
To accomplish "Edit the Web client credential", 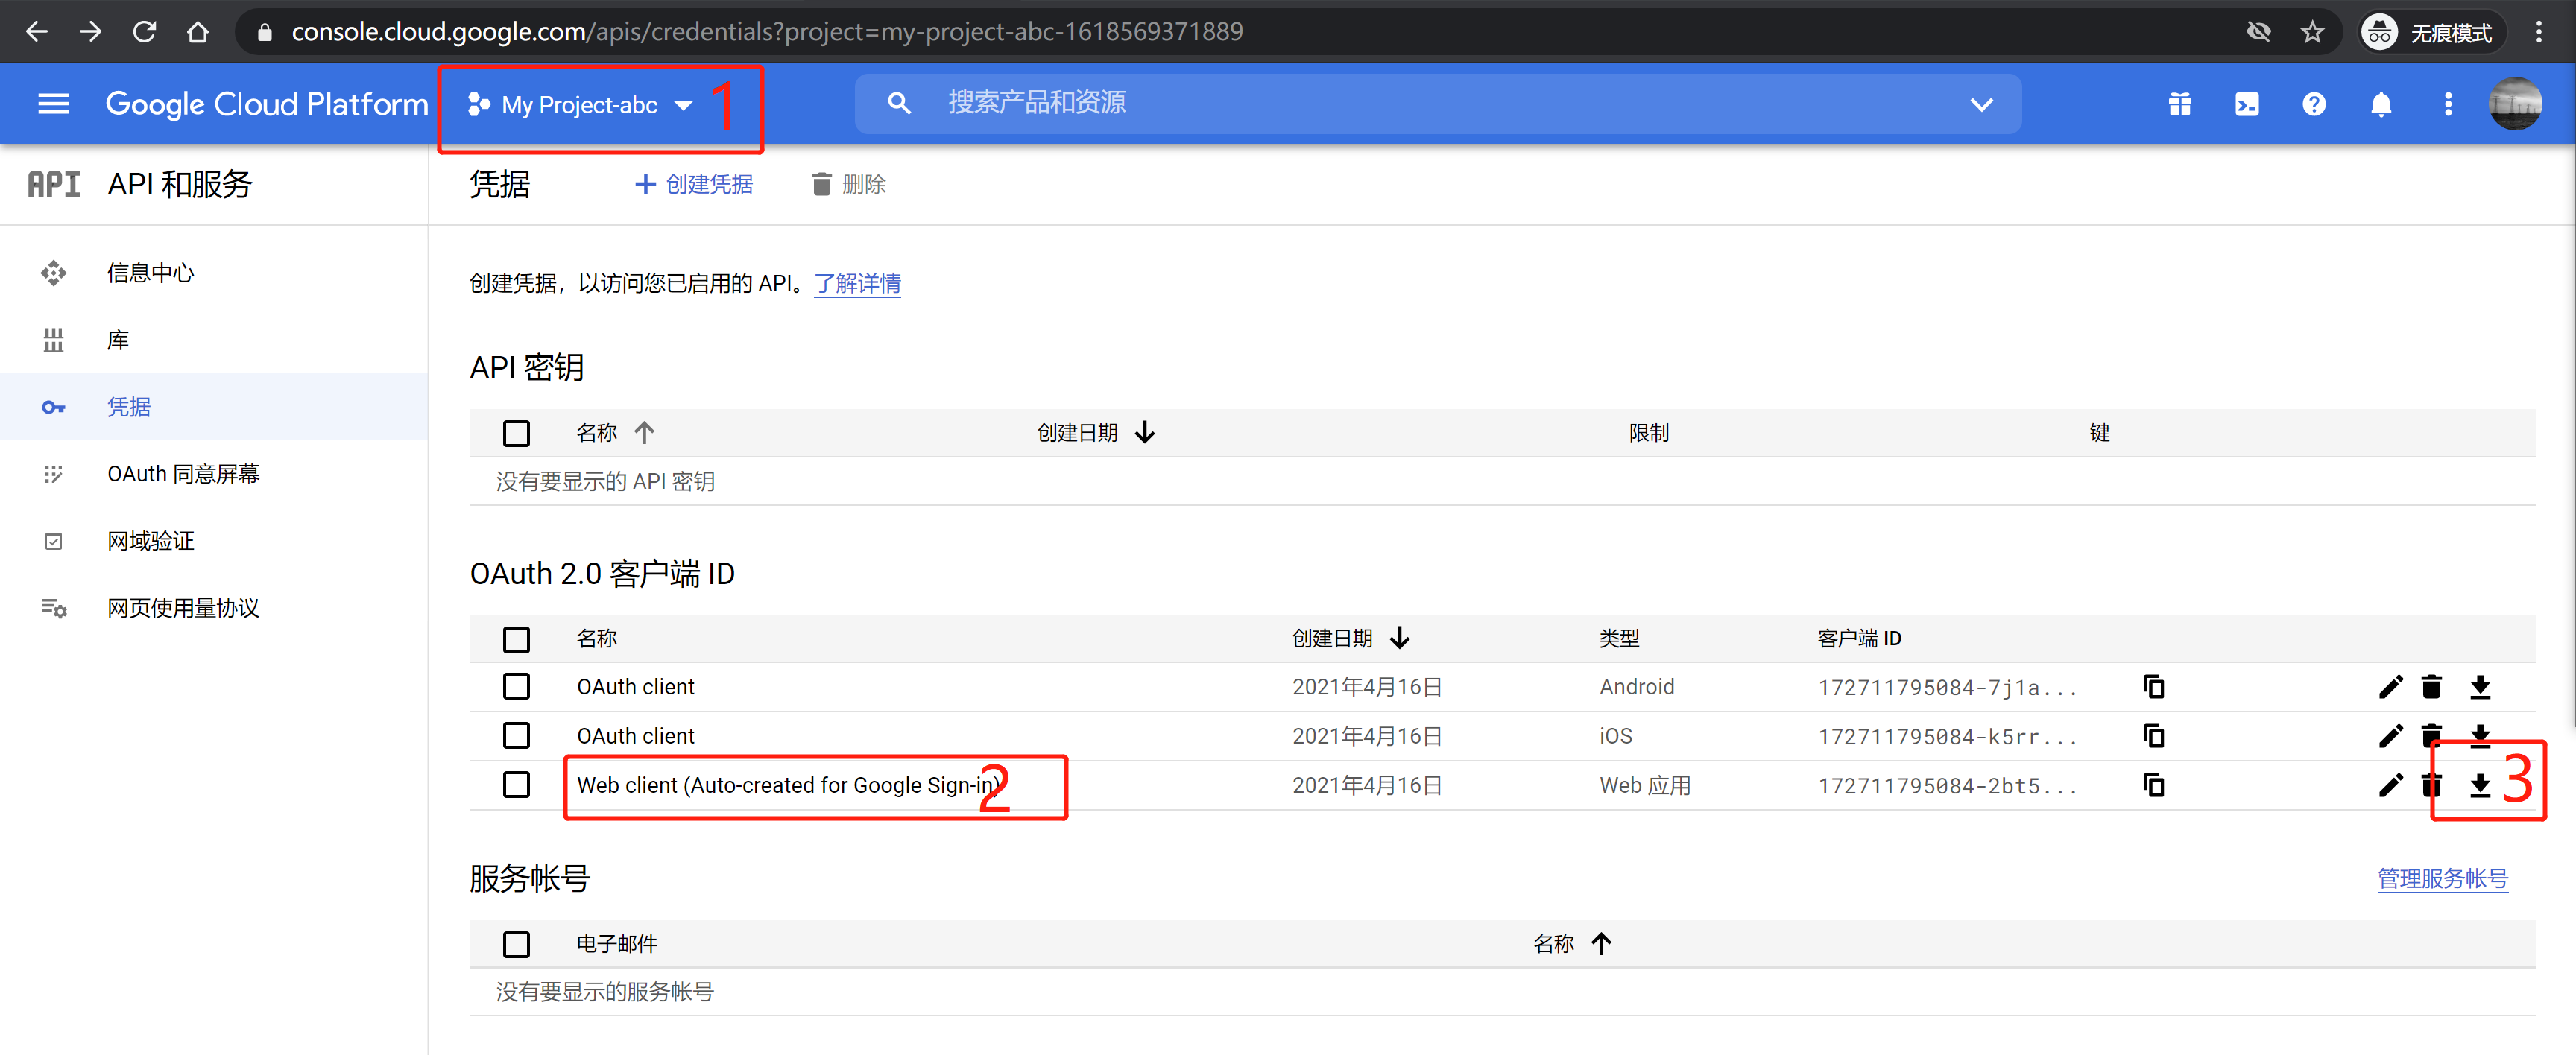I will pos(2390,785).
